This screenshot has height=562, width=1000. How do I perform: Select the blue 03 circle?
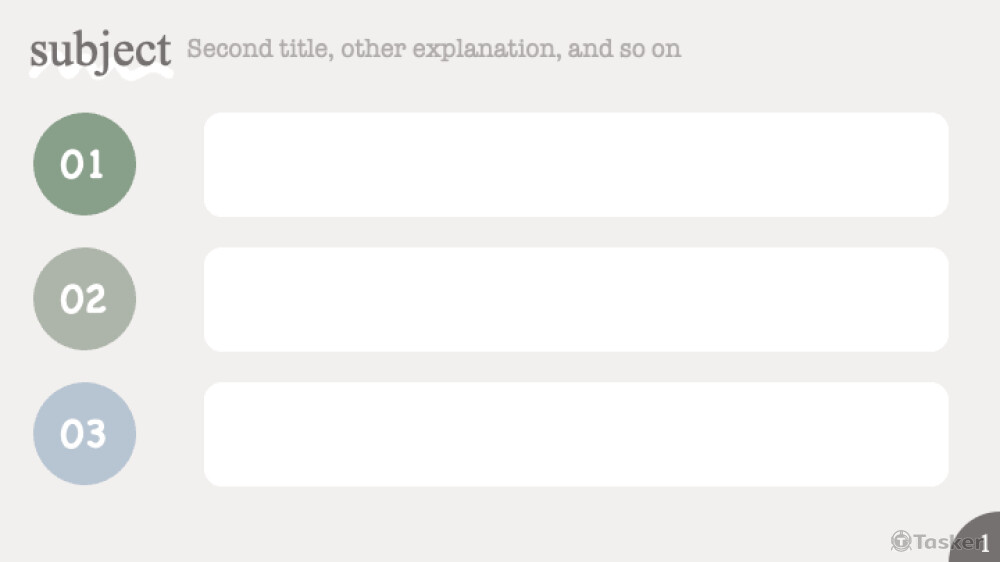[85, 434]
